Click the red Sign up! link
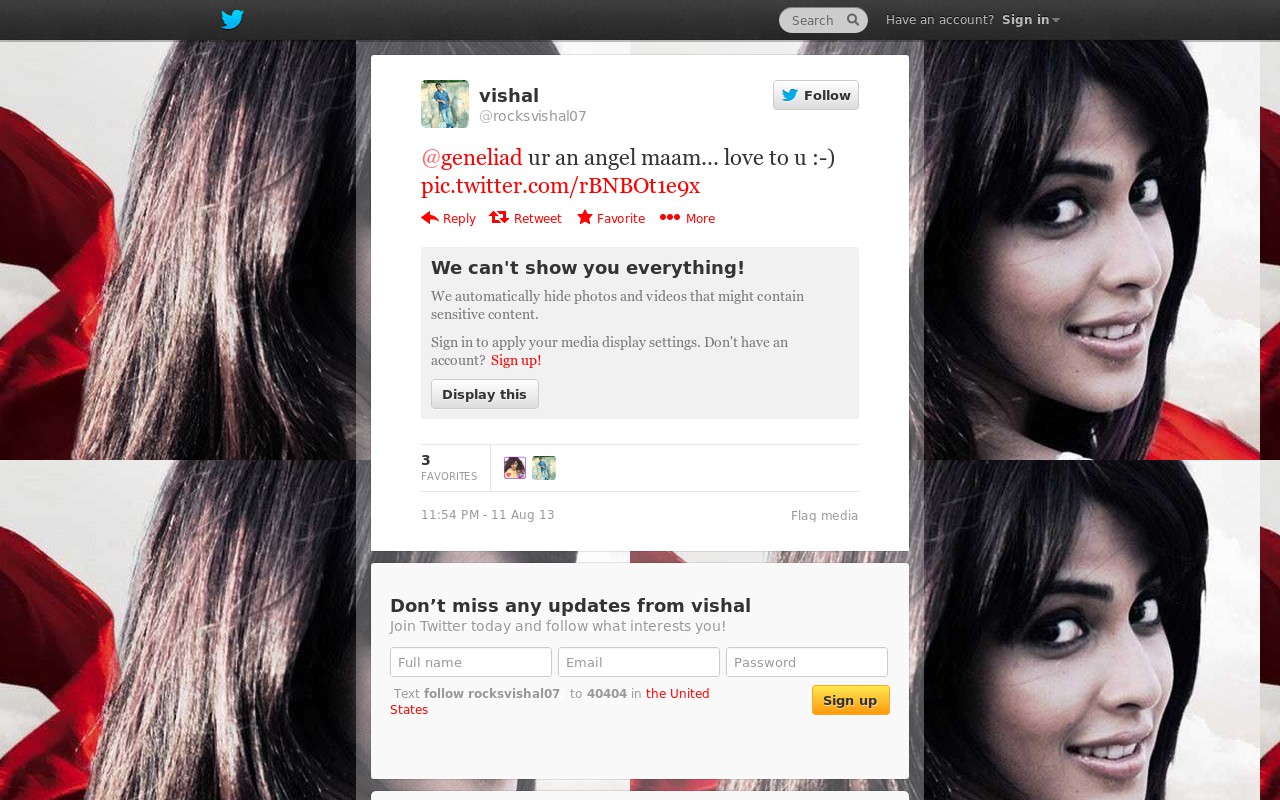1280x800 pixels. pos(516,360)
